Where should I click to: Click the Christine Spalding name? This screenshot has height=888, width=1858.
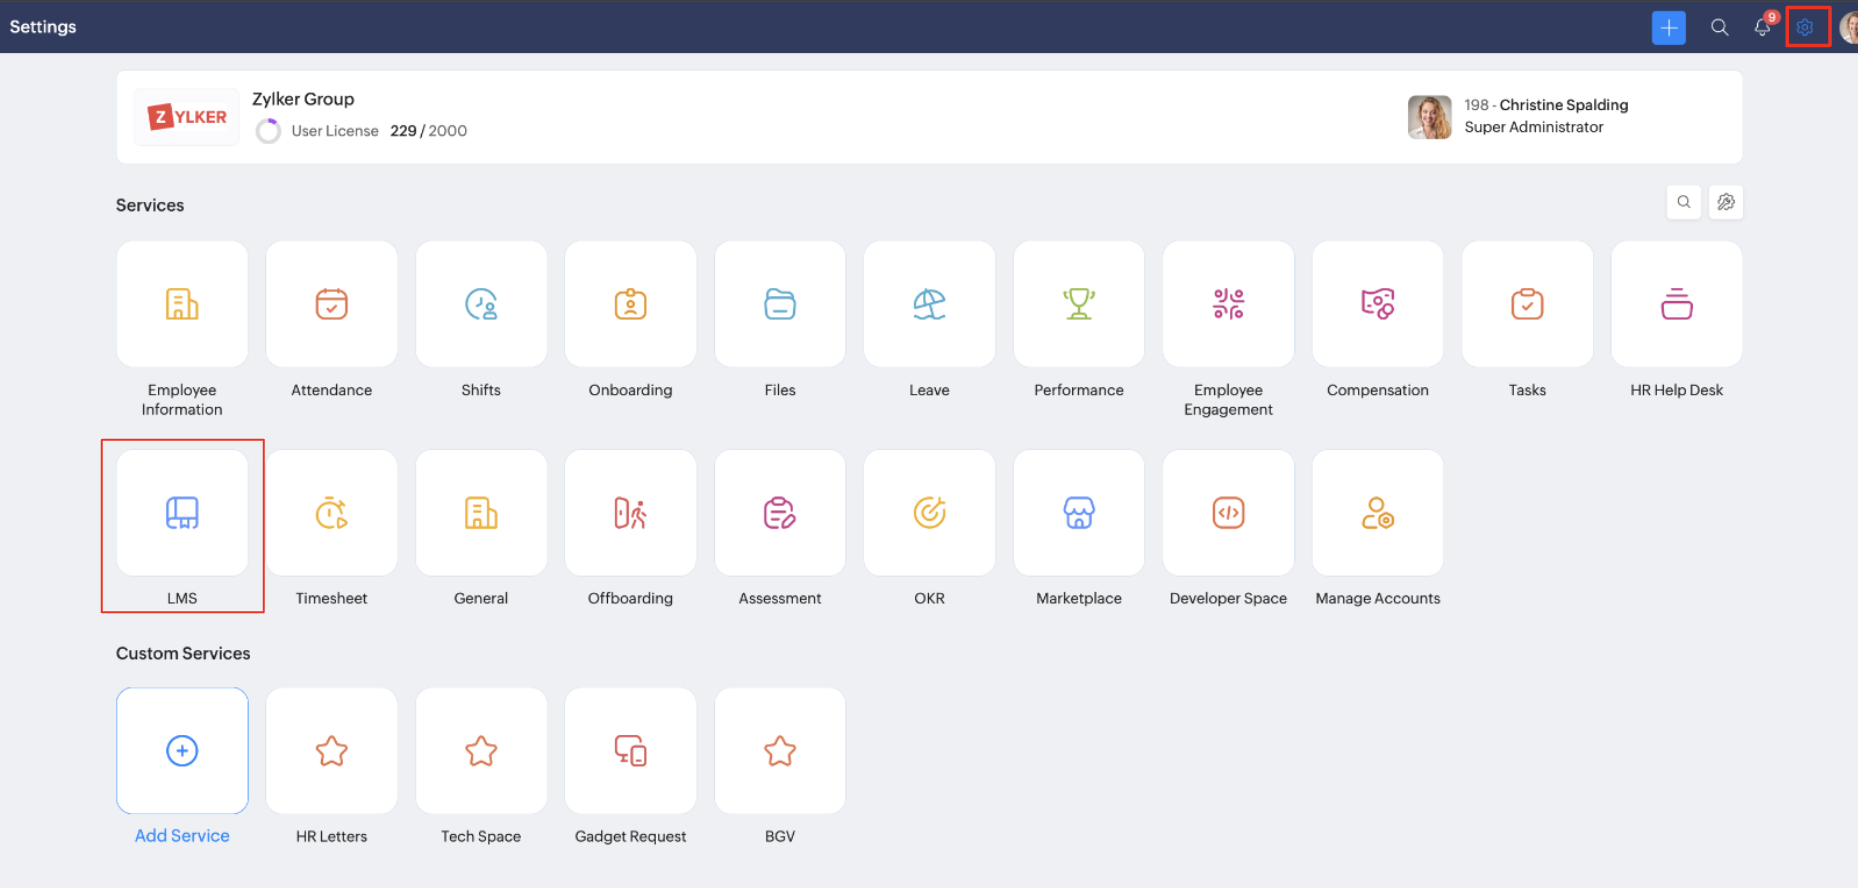[x=1564, y=105]
